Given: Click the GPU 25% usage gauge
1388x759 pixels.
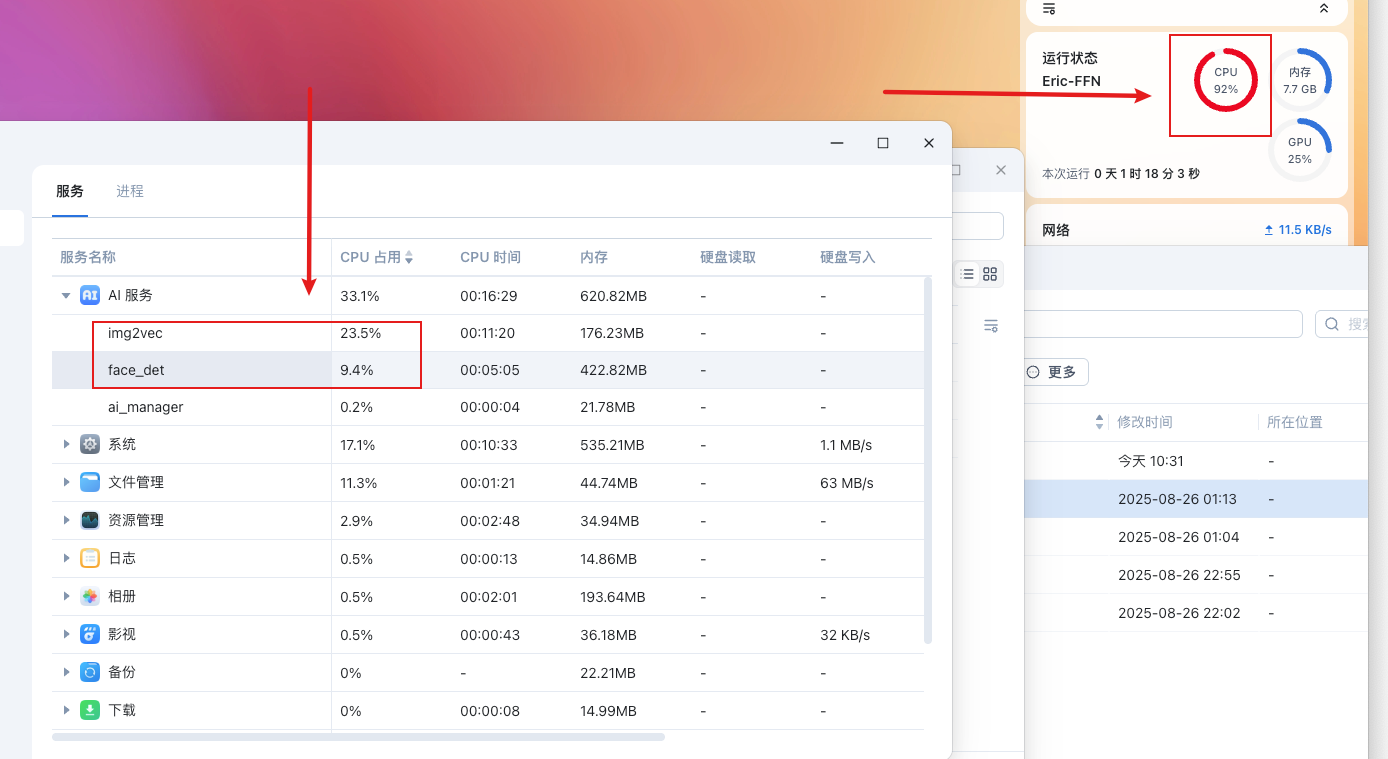Looking at the screenshot, I should click(x=1300, y=150).
